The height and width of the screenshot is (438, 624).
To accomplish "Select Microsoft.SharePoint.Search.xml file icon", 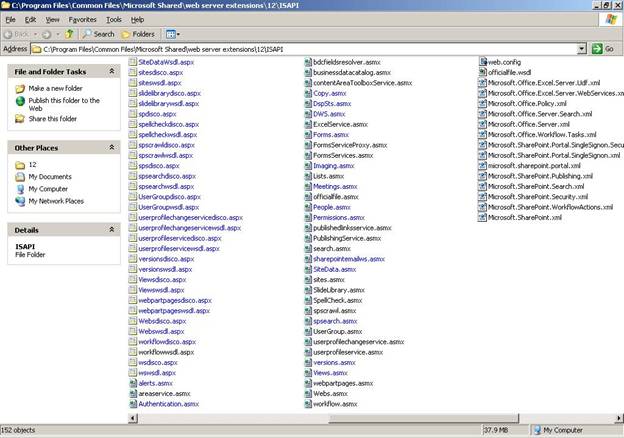I will 483,186.
